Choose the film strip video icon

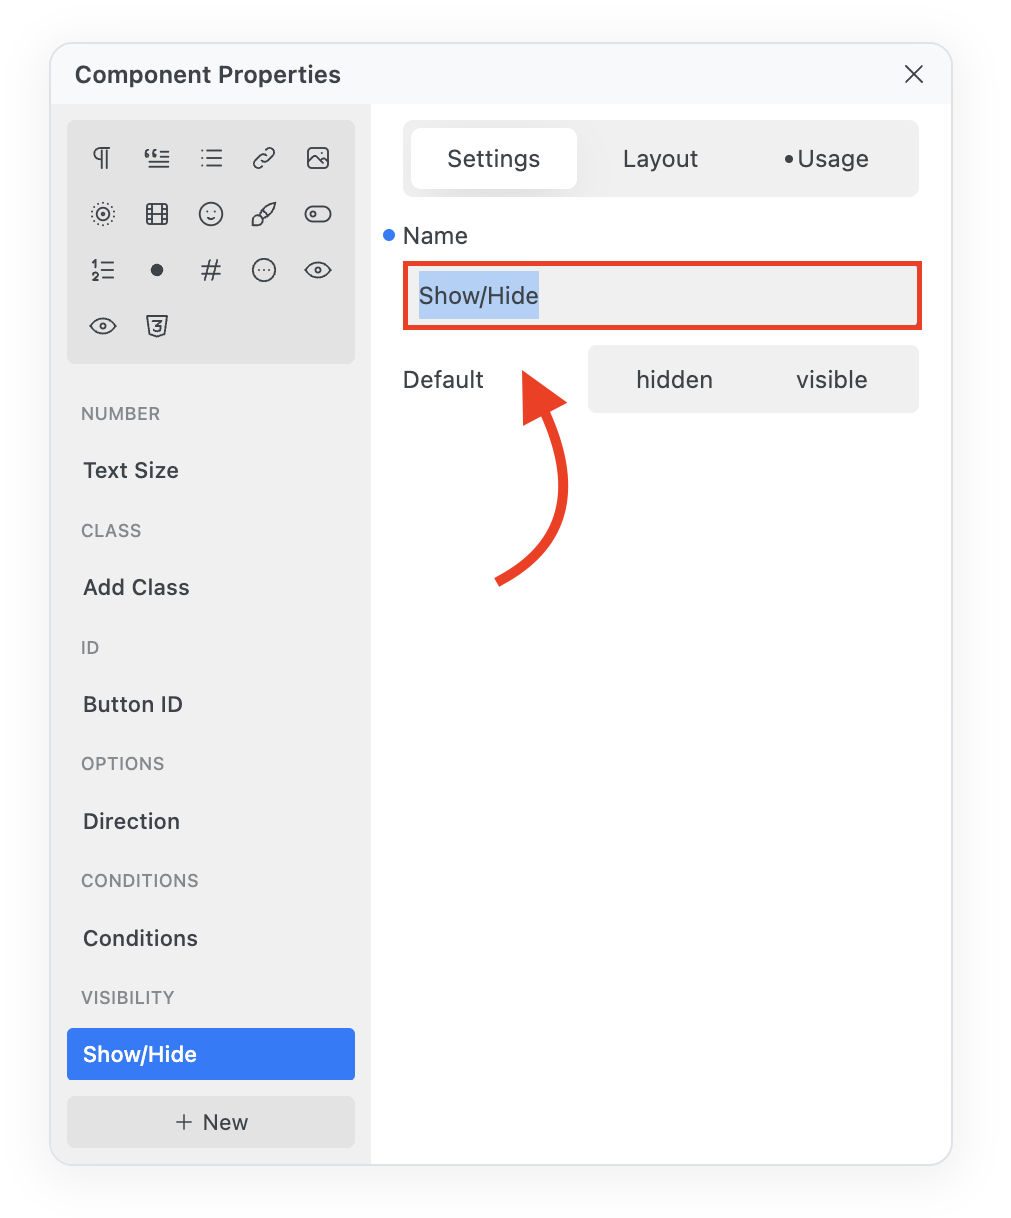[157, 214]
